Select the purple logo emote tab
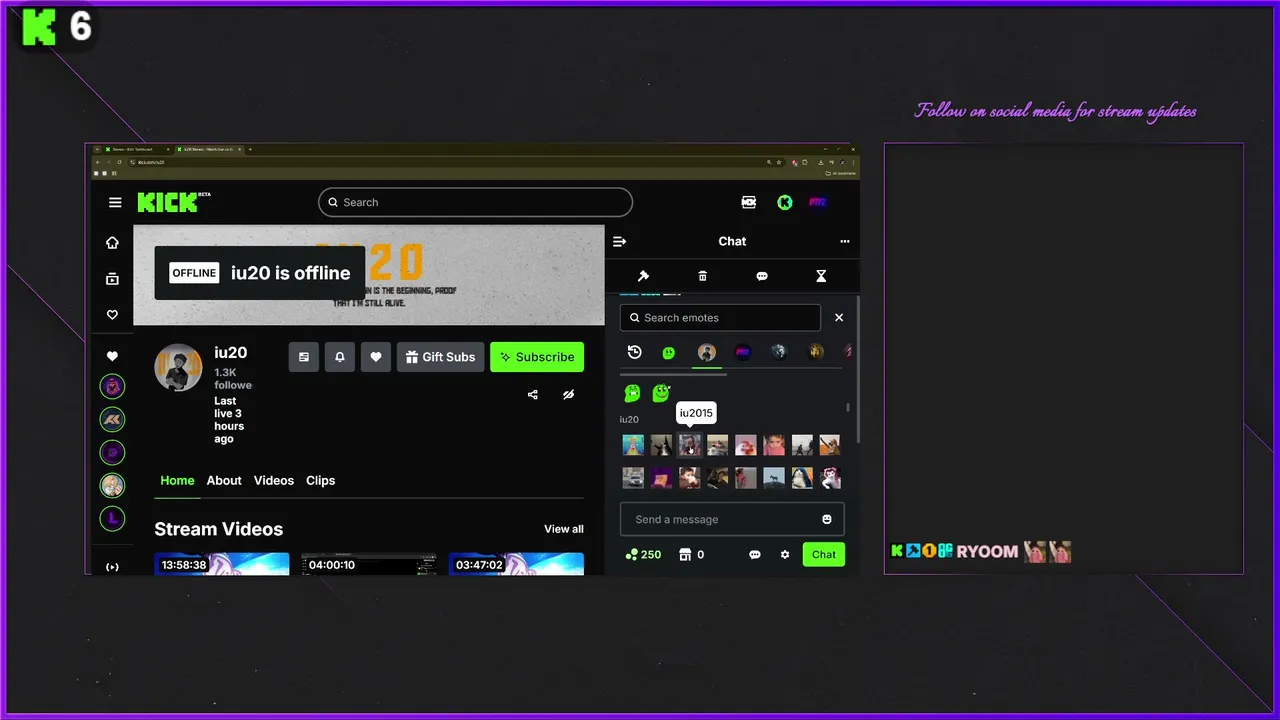This screenshot has width=1280, height=720. (x=743, y=352)
